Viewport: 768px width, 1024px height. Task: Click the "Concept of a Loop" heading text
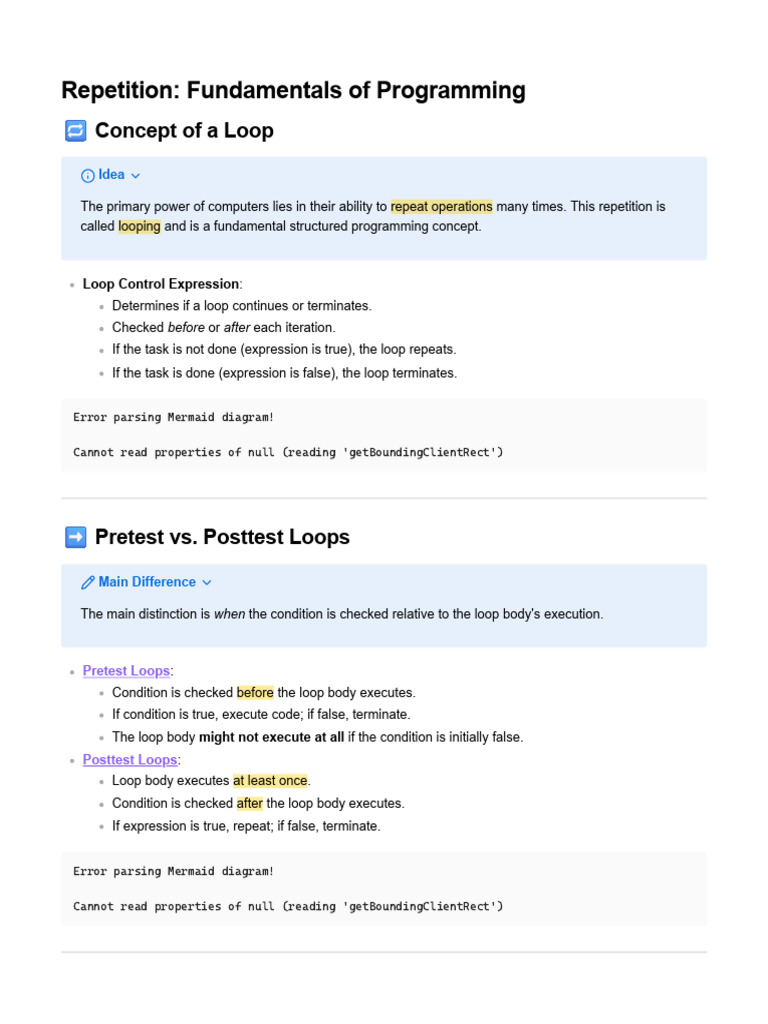(184, 131)
